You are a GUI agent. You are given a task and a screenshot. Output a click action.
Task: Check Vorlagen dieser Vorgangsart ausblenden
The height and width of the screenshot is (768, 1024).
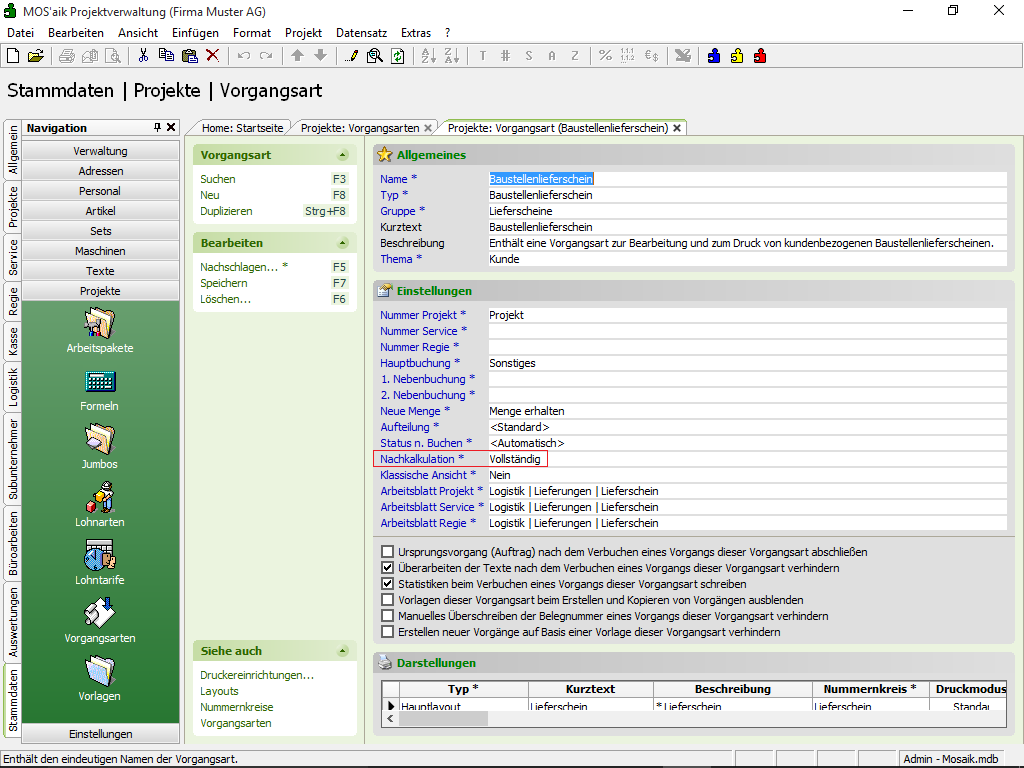[x=388, y=600]
